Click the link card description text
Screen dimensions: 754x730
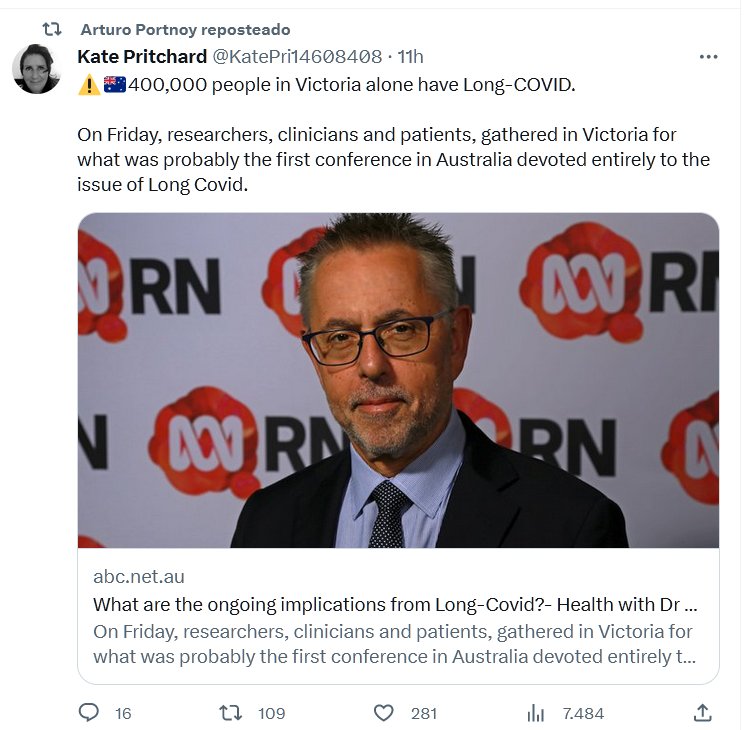[394, 643]
